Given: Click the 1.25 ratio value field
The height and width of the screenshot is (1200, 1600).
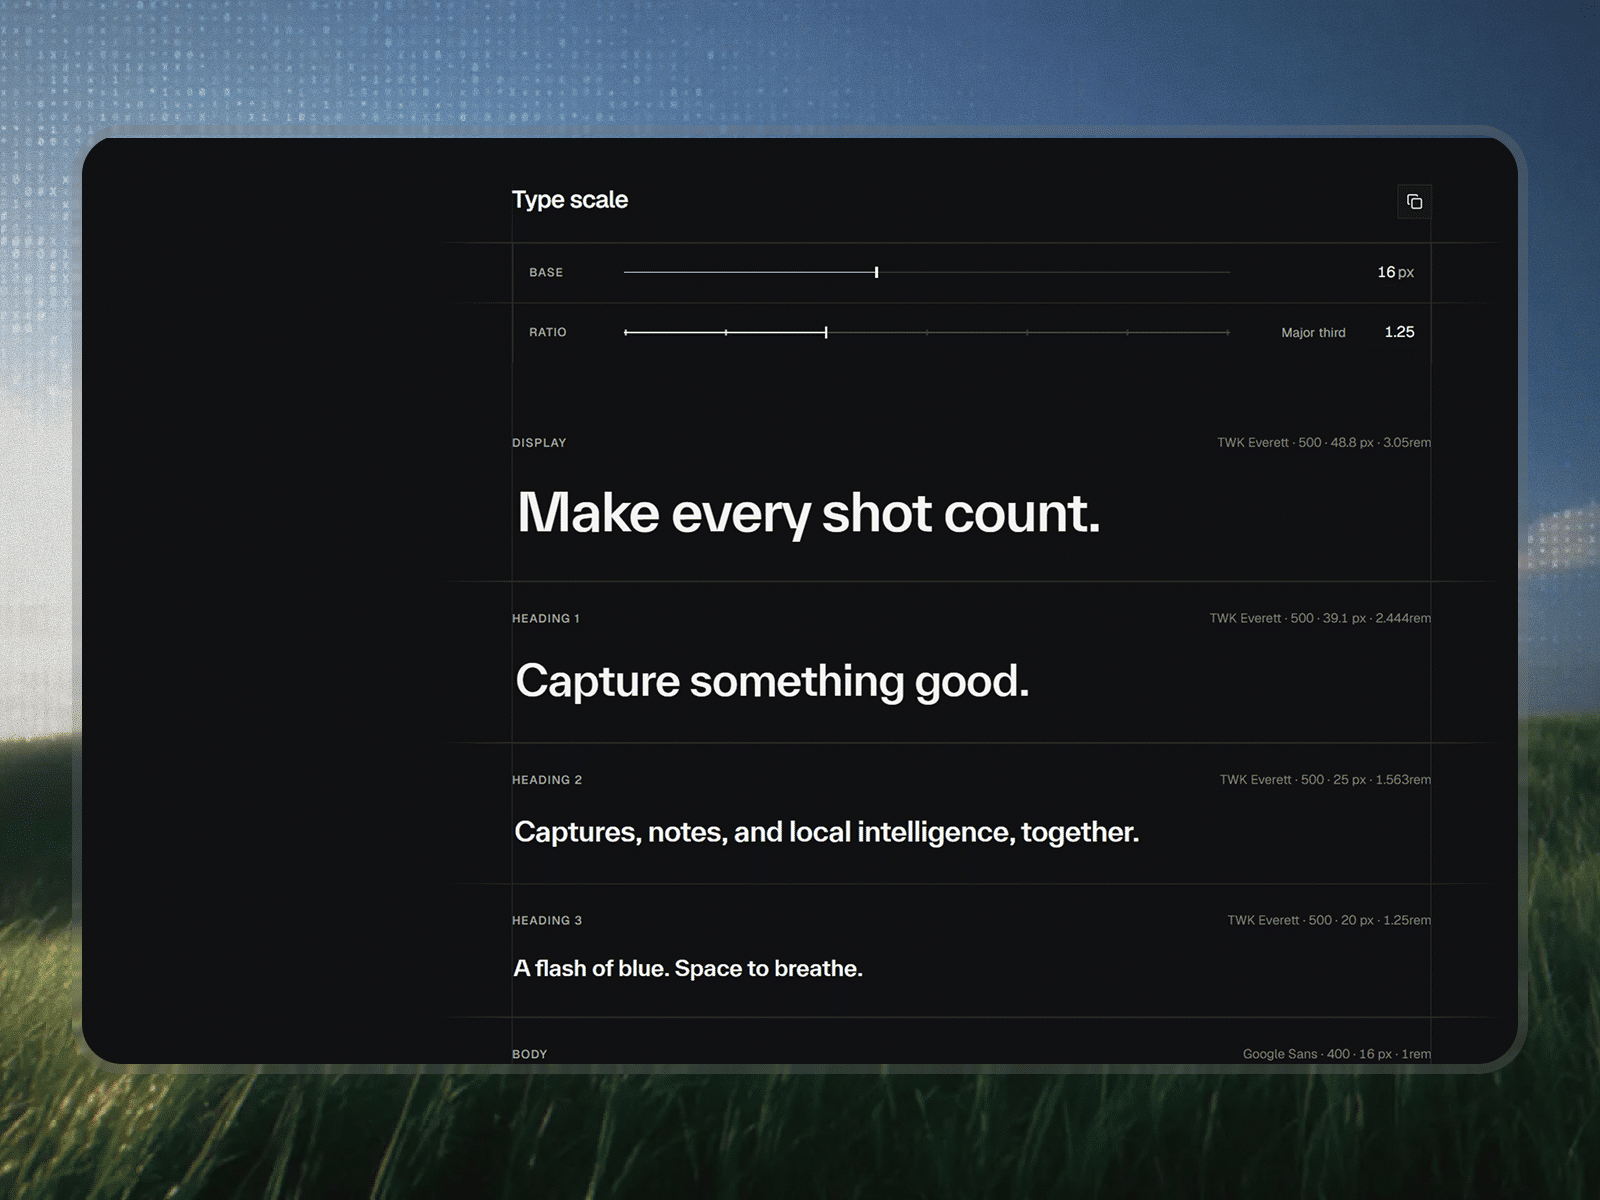Looking at the screenshot, I should click(1399, 332).
